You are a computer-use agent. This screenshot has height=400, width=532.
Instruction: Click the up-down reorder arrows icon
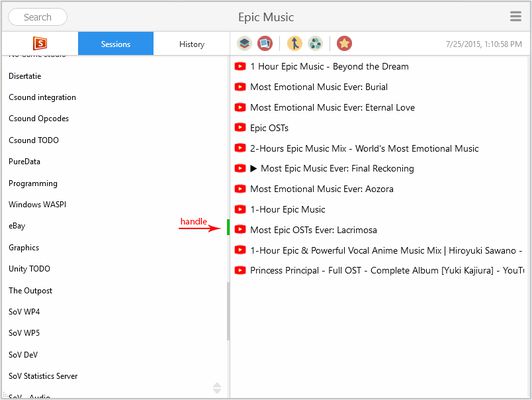click(x=217, y=388)
